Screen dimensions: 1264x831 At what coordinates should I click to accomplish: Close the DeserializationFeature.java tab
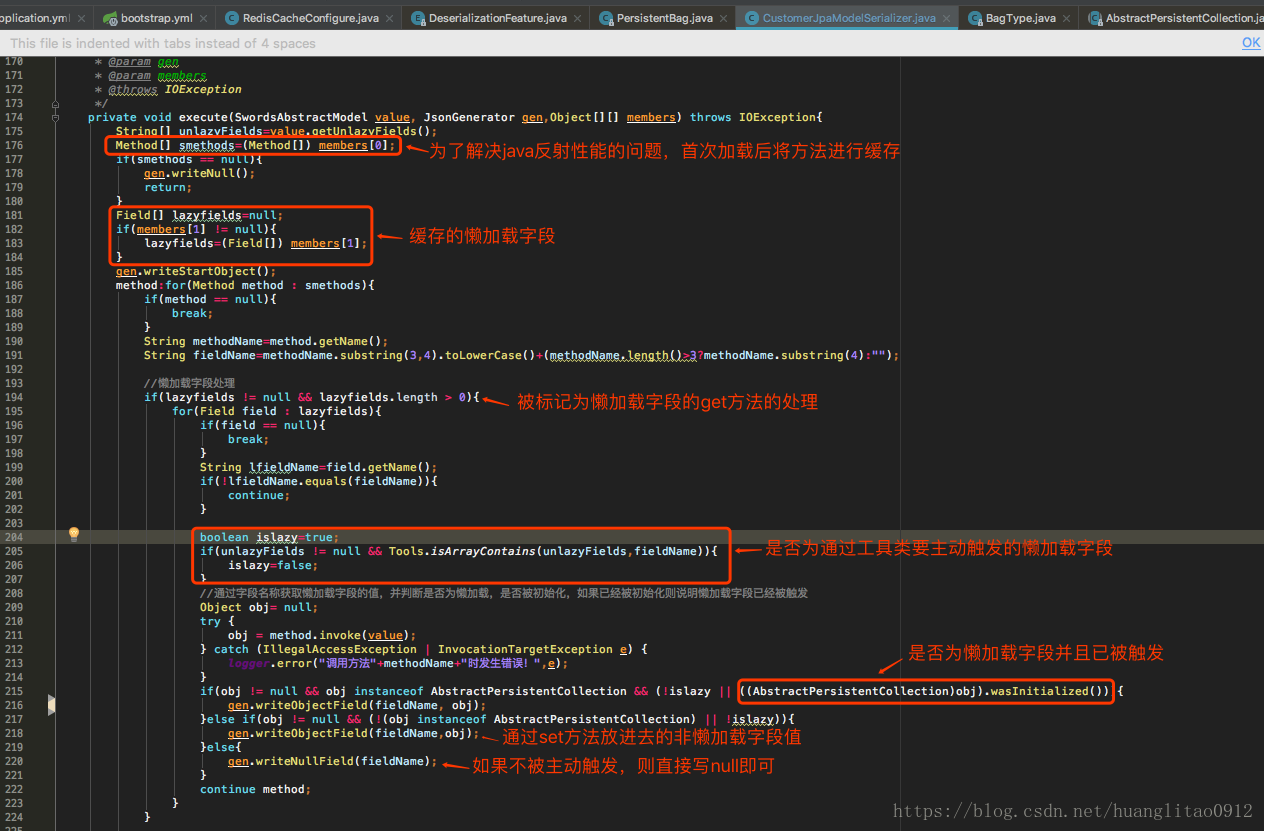[x=579, y=18]
